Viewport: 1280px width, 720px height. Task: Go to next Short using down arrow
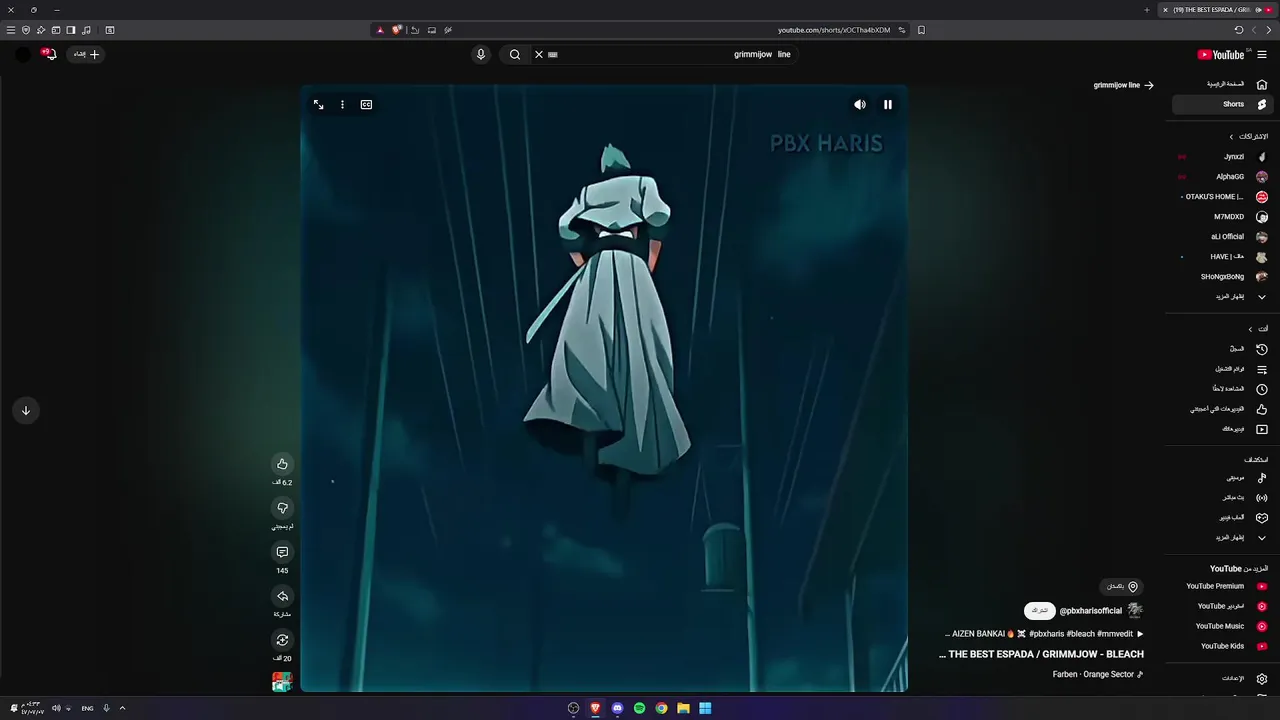pos(26,410)
